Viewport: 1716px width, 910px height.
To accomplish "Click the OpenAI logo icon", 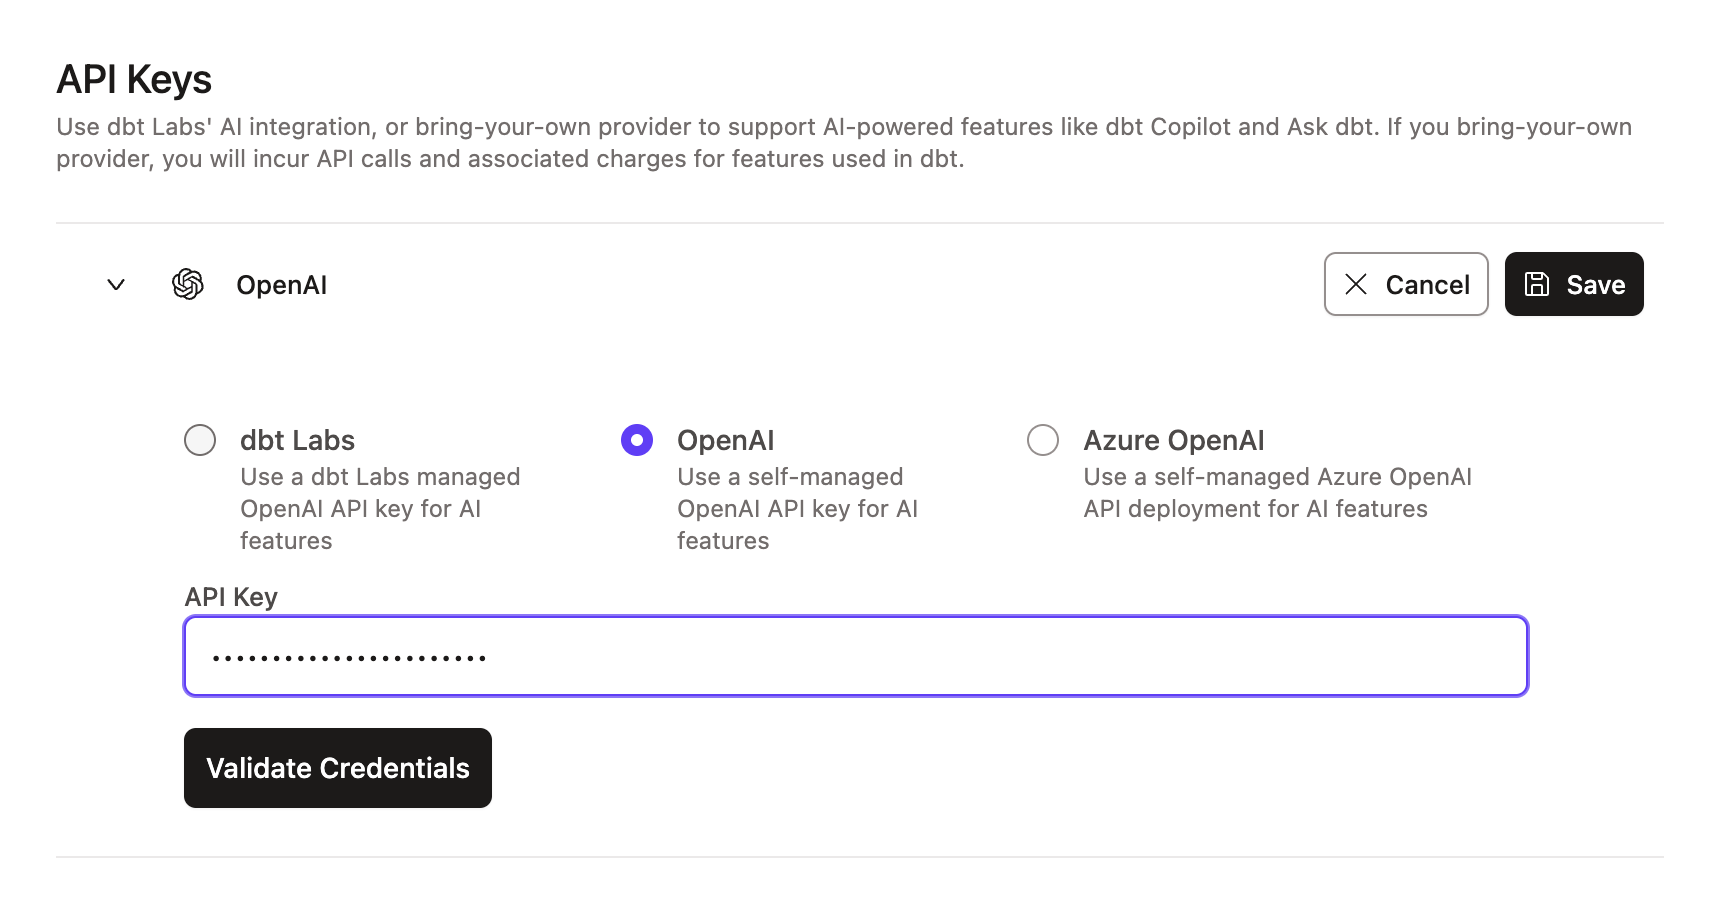I will click(189, 284).
